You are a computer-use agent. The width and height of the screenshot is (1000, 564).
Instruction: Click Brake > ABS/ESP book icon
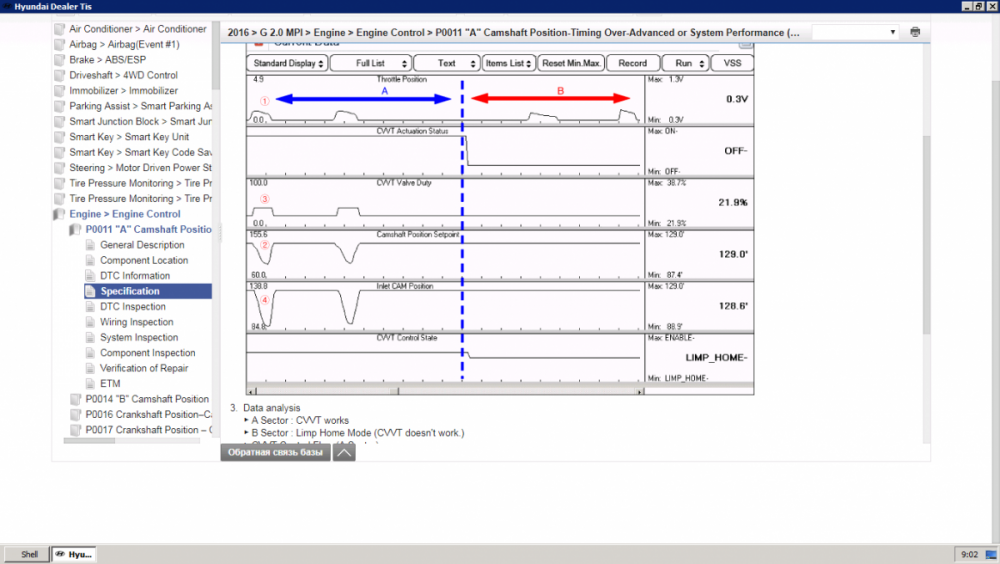tap(59, 59)
